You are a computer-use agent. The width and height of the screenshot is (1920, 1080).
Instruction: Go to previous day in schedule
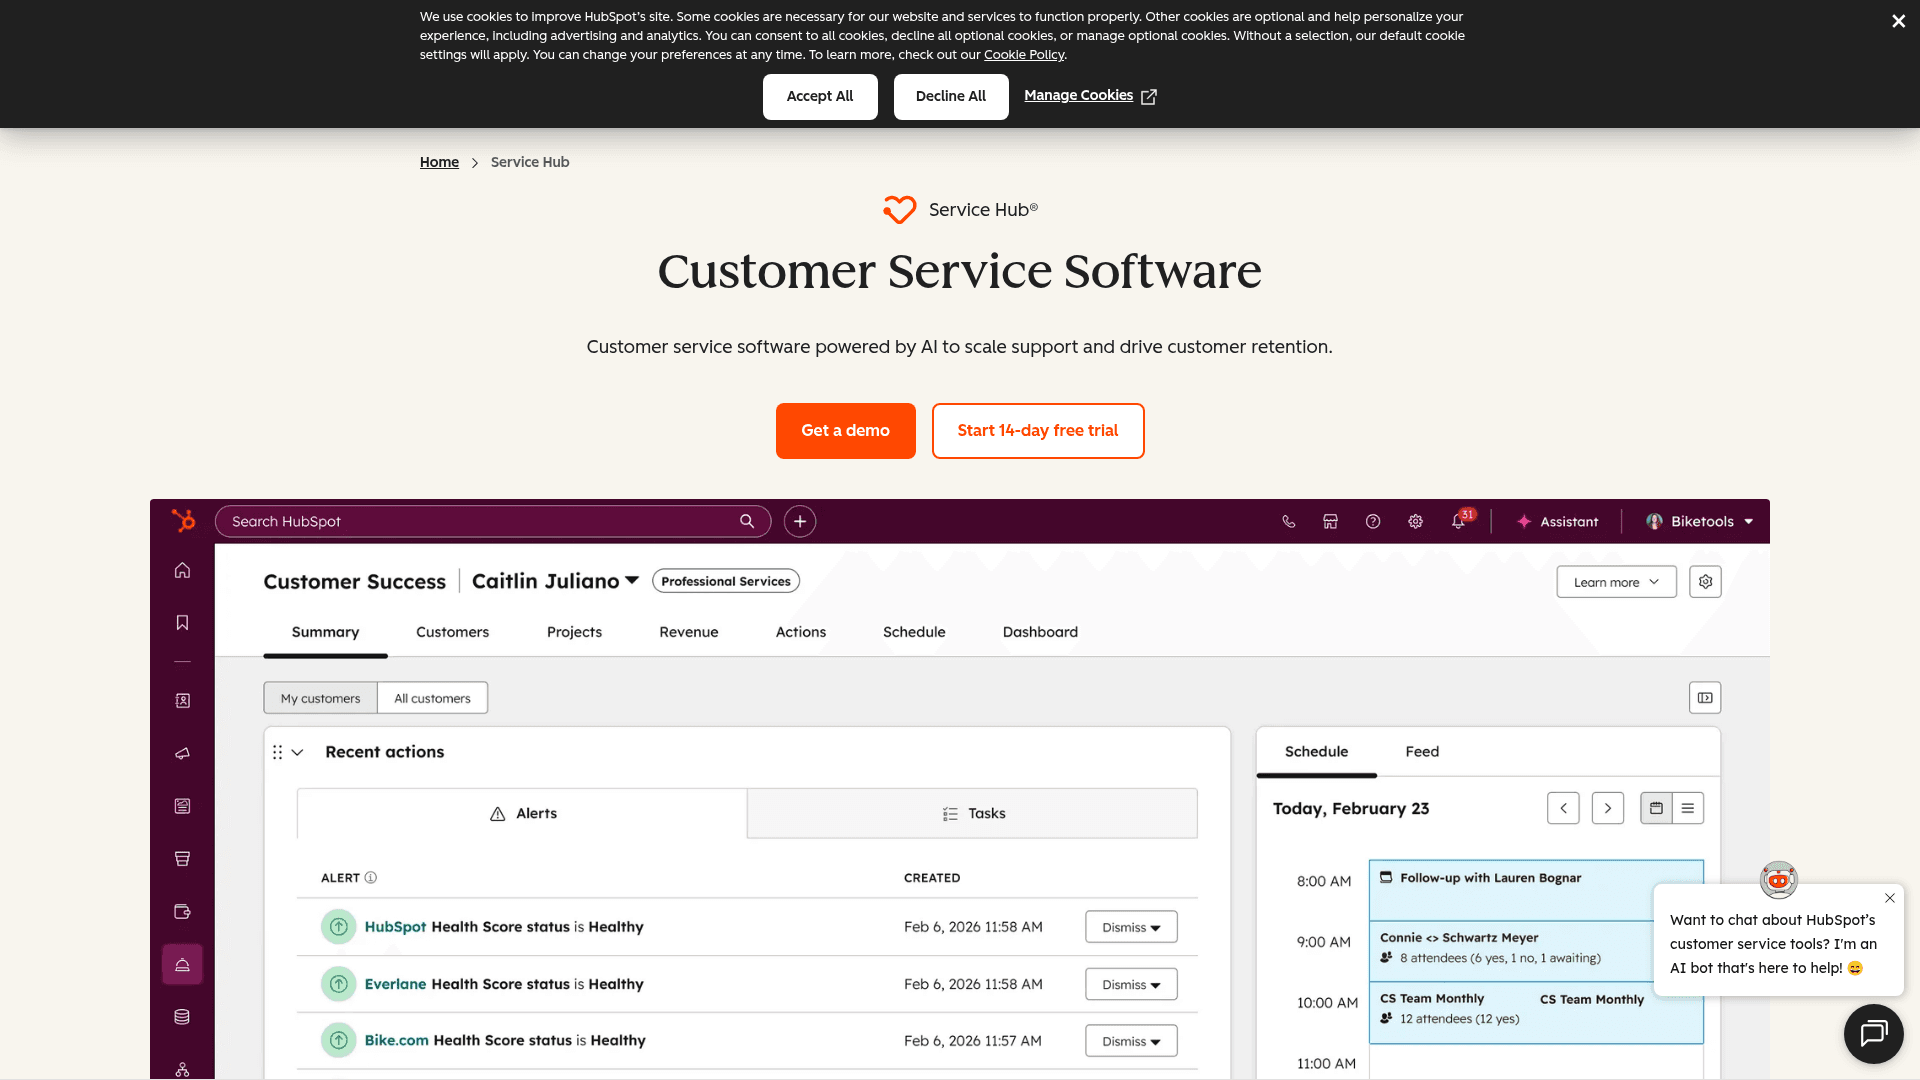(x=1563, y=808)
